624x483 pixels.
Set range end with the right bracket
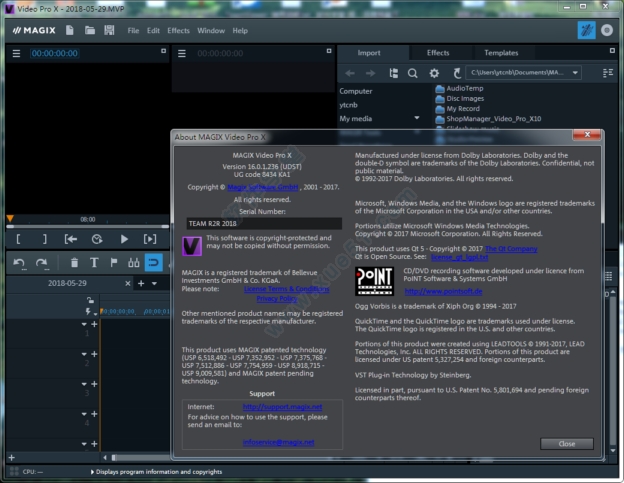pos(45,239)
